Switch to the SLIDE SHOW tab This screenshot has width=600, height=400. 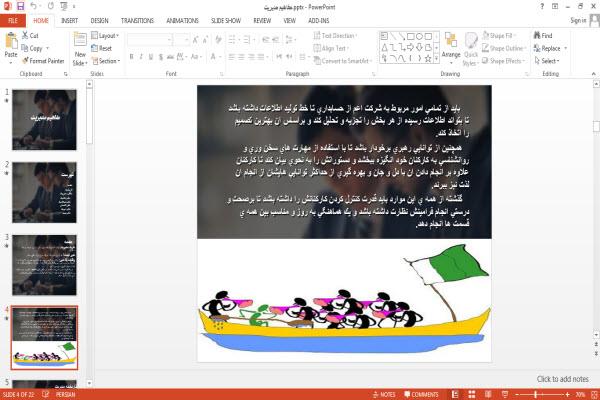point(226,20)
